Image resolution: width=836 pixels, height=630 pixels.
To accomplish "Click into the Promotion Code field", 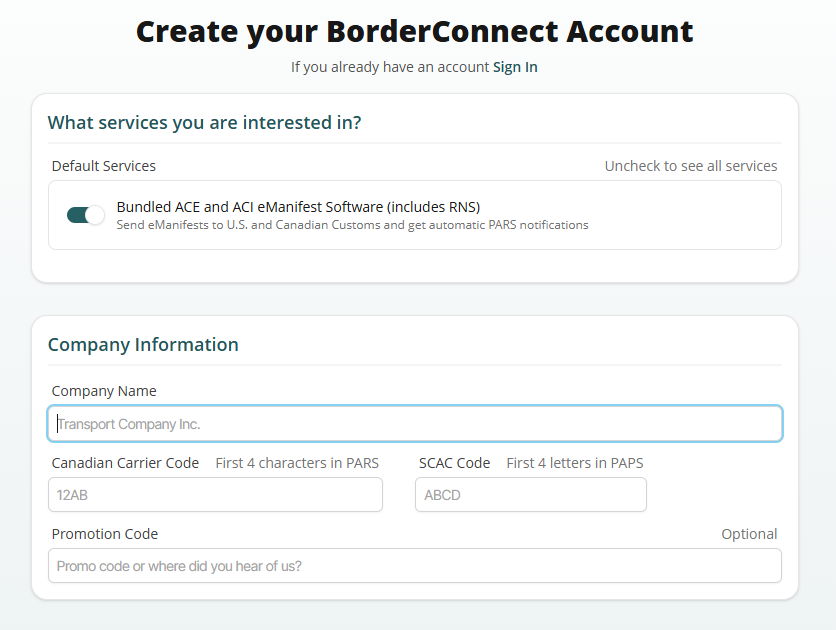I will click(x=415, y=566).
